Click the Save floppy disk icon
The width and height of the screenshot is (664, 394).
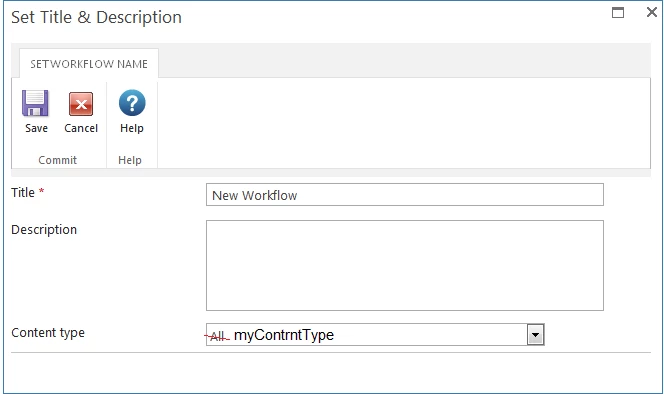(x=35, y=103)
